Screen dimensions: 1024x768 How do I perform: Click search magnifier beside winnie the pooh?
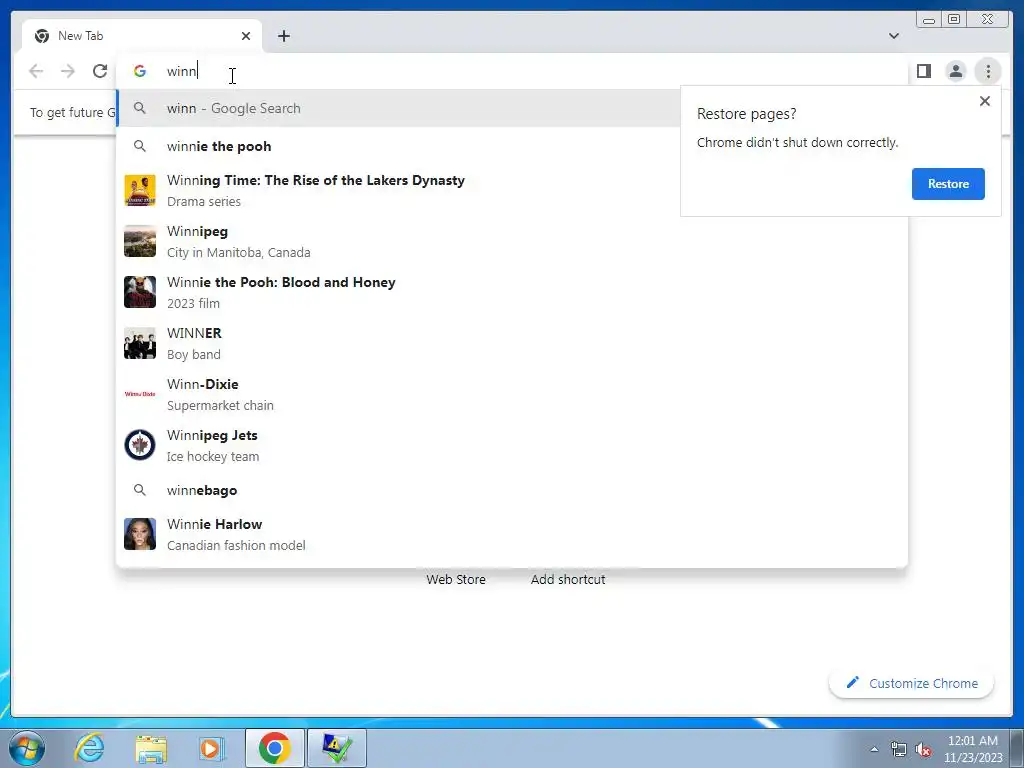click(140, 146)
